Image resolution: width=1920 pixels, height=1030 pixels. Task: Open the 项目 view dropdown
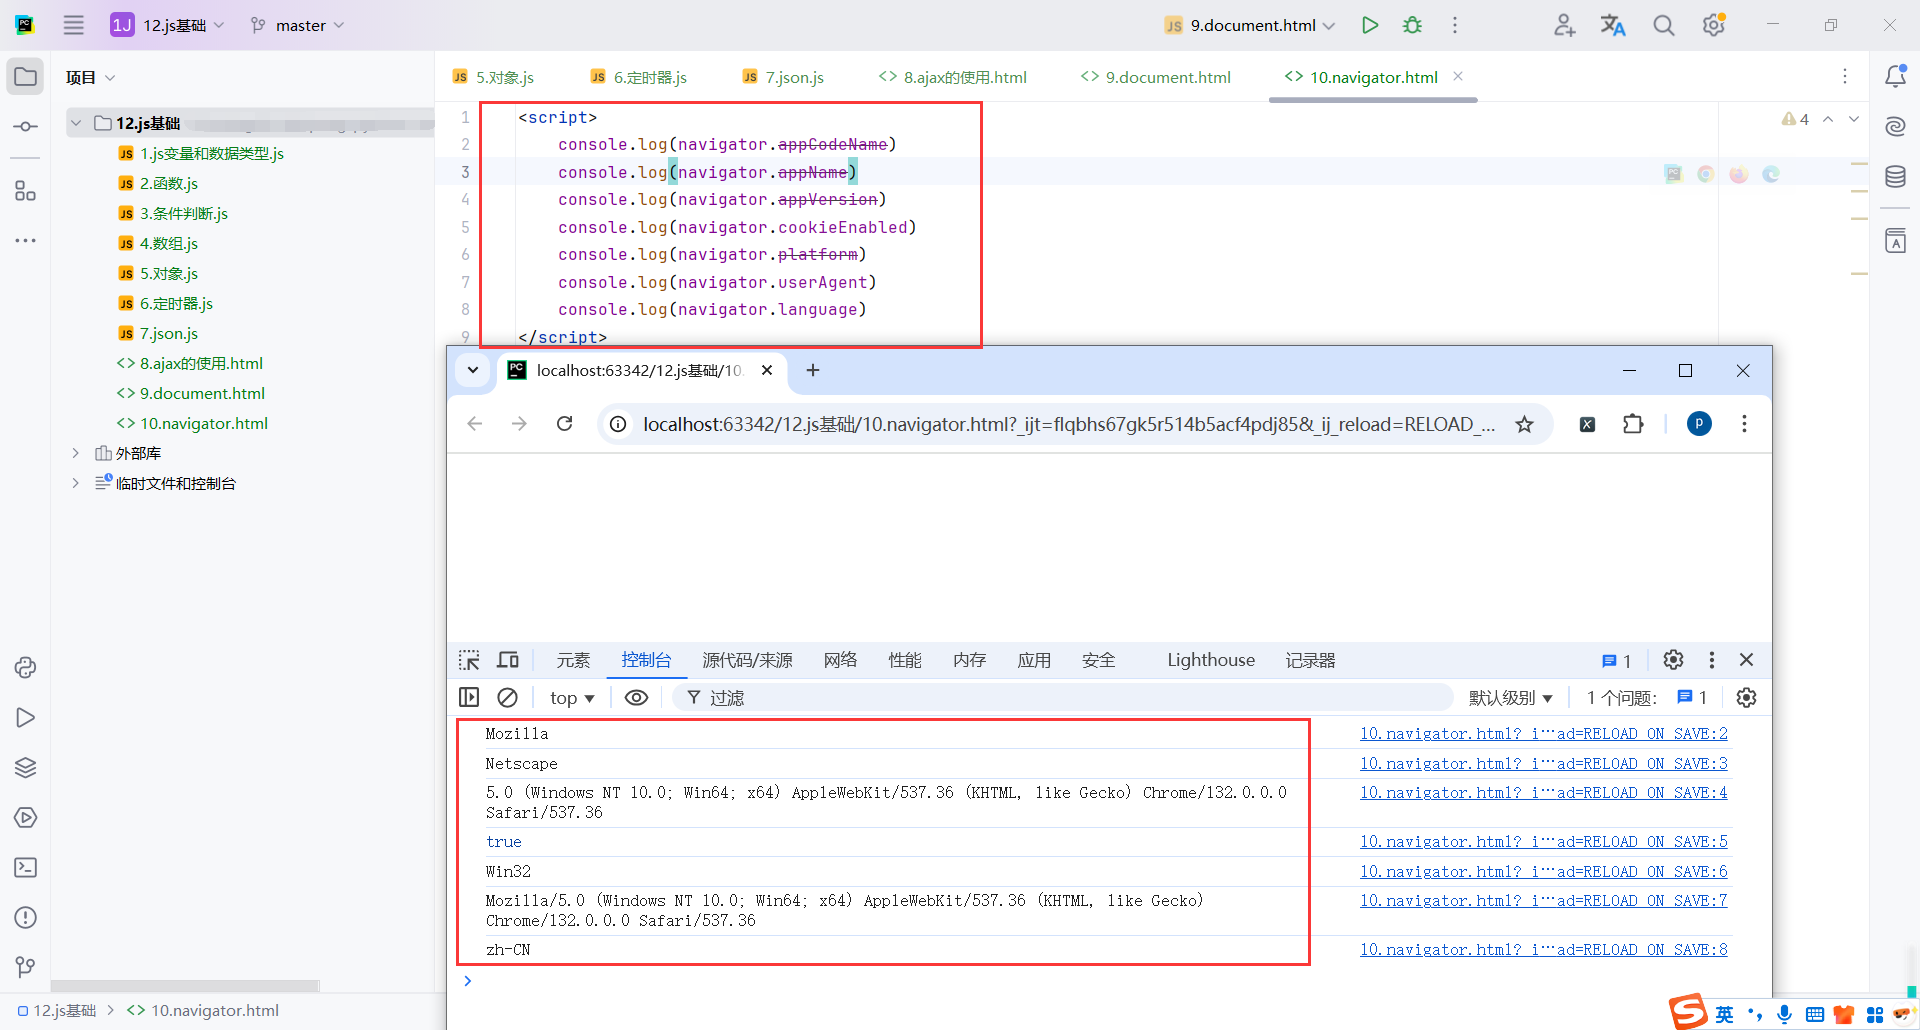click(x=90, y=77)
